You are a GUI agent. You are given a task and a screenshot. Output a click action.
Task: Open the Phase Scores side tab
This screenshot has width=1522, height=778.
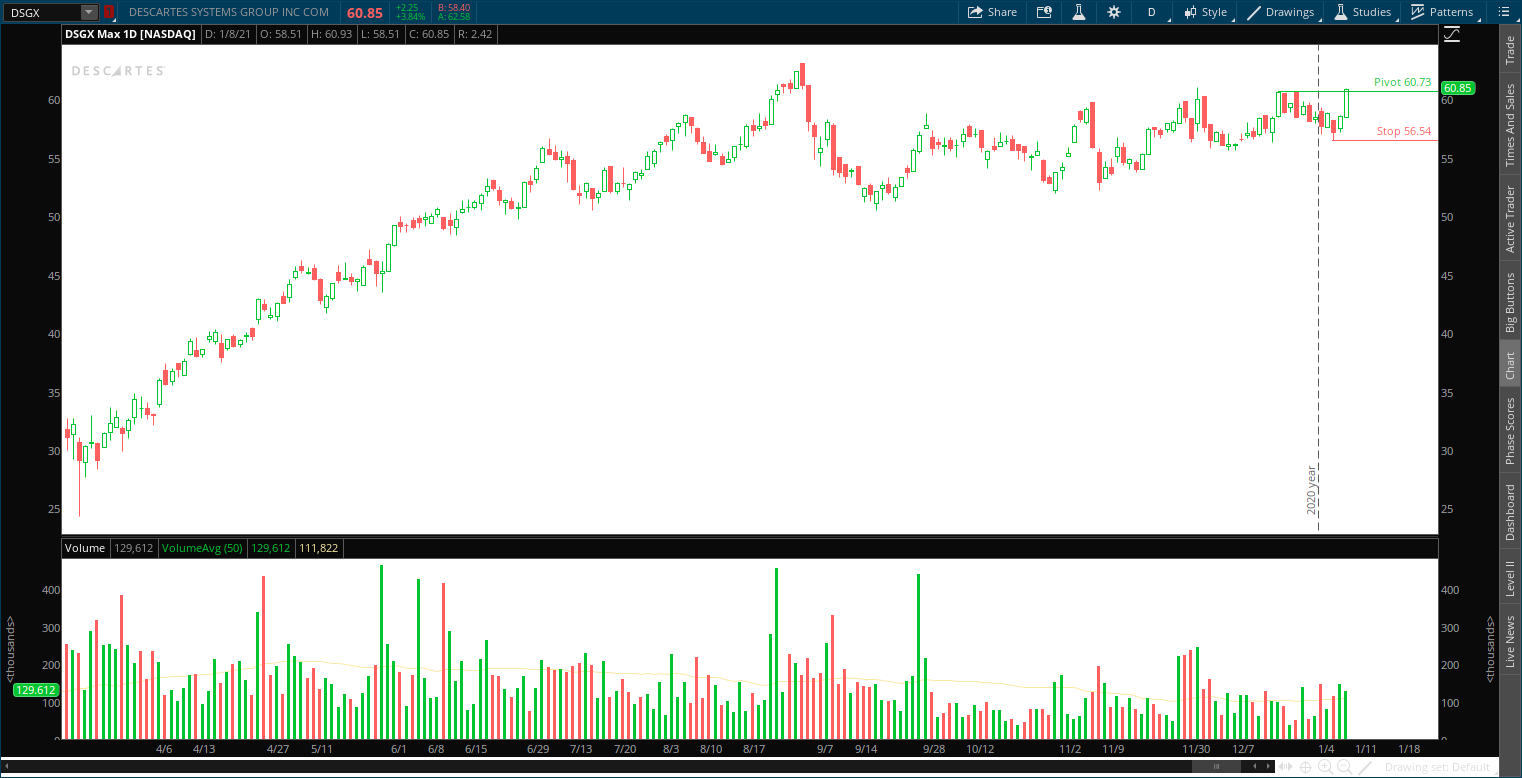pyautogui.click(x=1510, y=431)
